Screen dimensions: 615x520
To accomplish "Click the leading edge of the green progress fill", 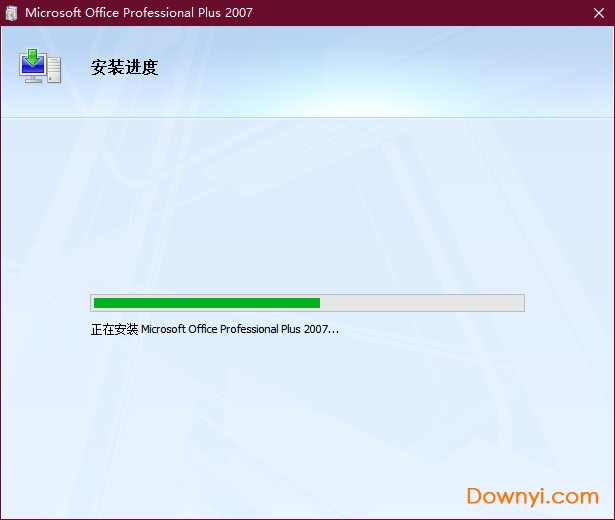I will [x=319, y=303].
